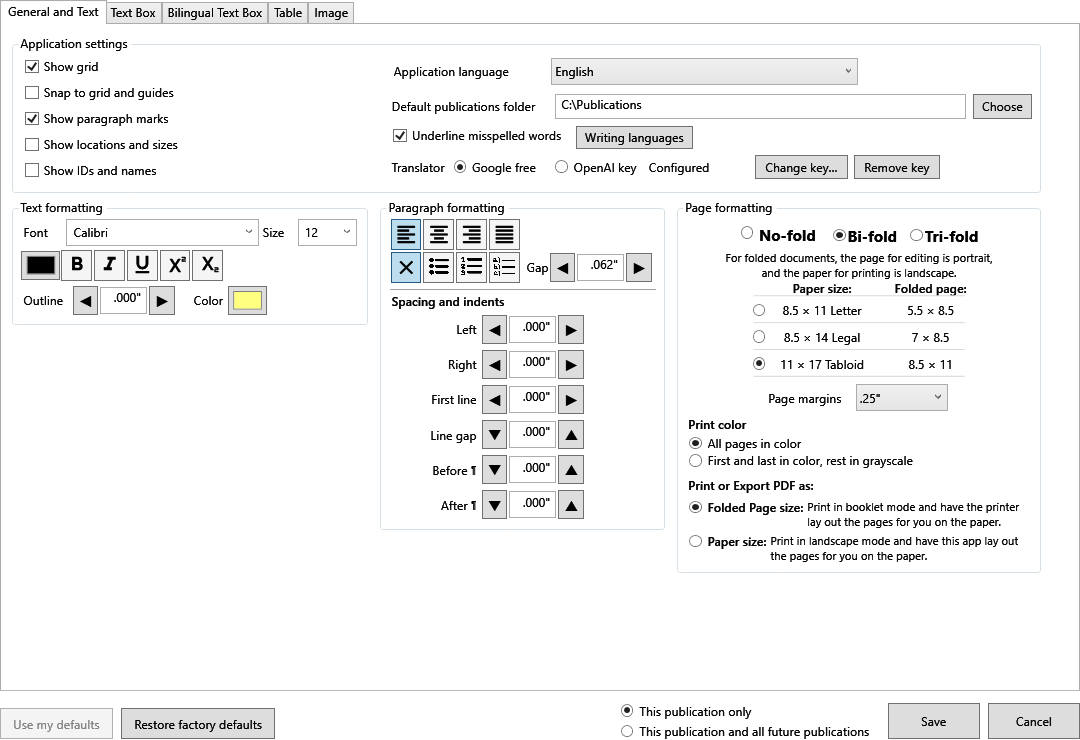The height and width of the screenshot is (740, 1080).
Task: Raise the Before paragraph spacing
Action: pyautogui.click(x=571, y=470)
